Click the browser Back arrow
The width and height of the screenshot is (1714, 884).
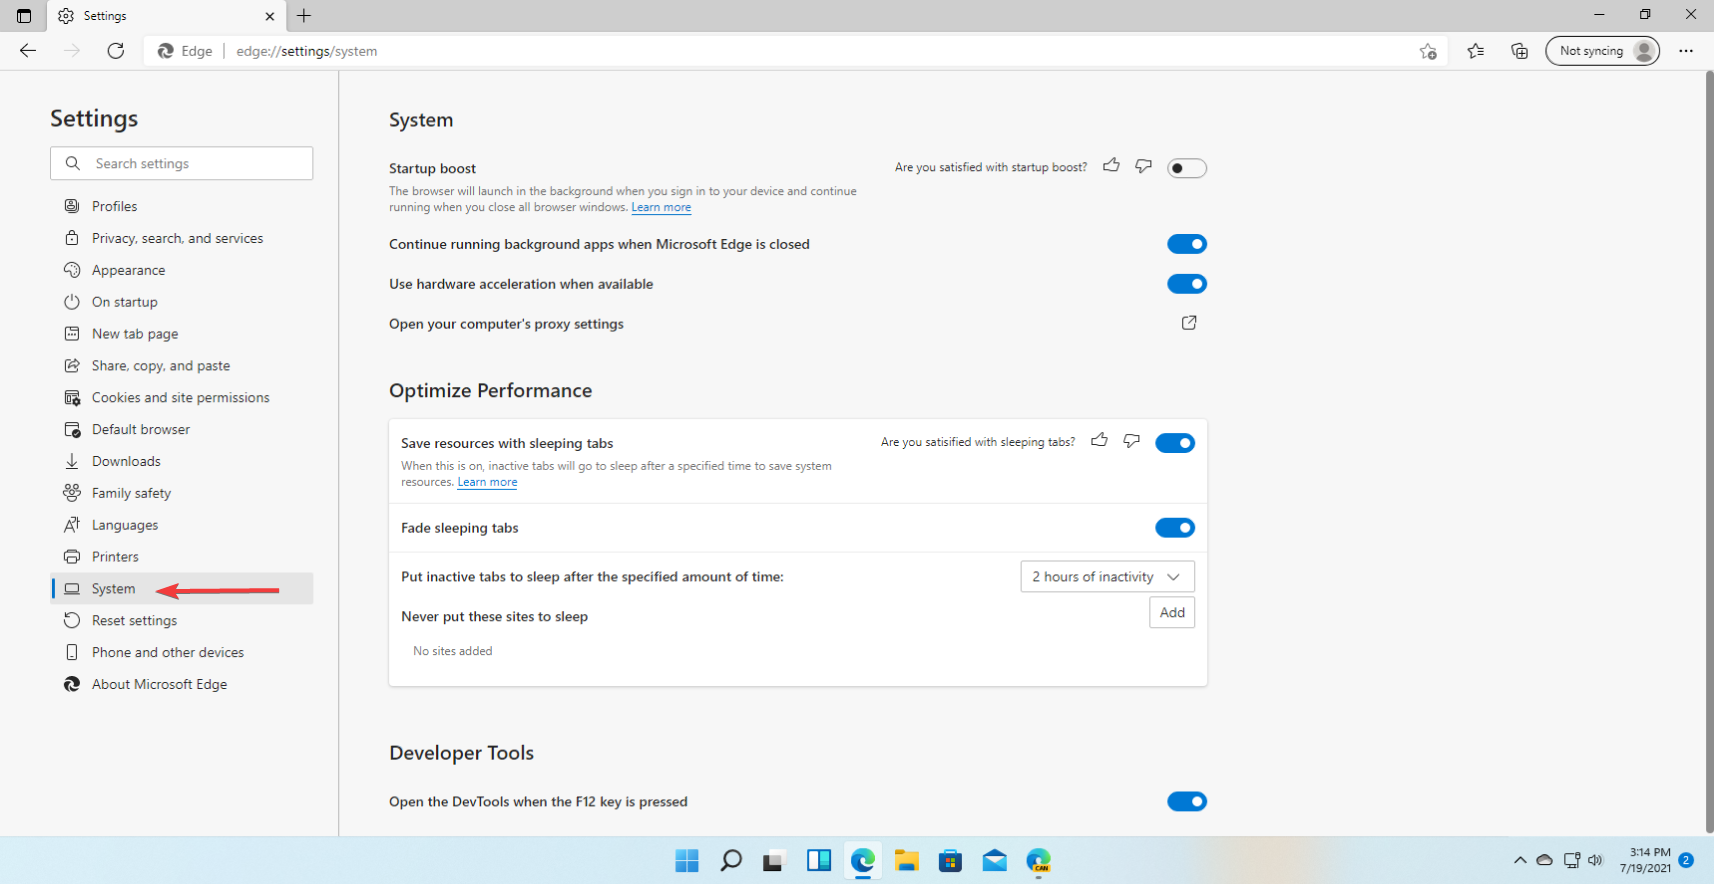point(28,51)
